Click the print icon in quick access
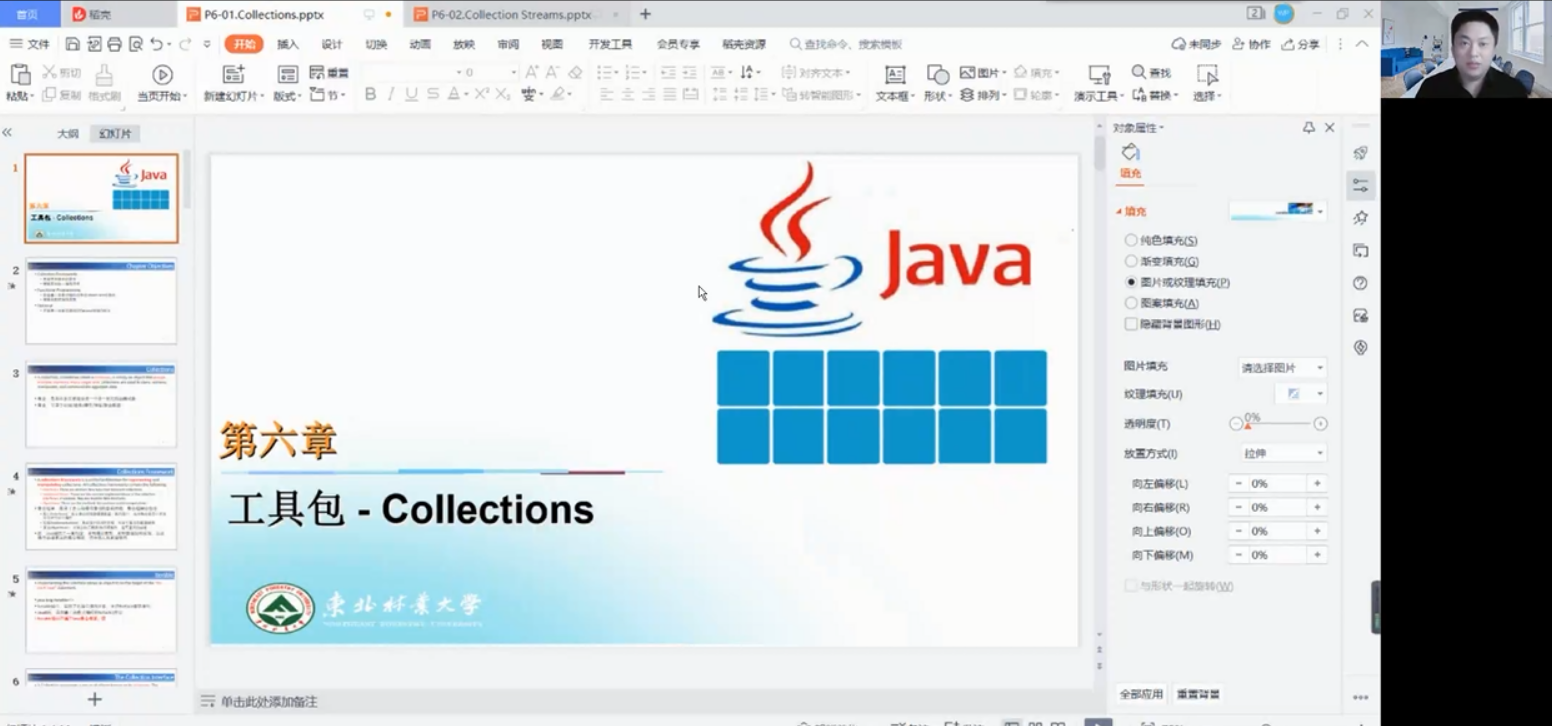1552x726 pixels. click(115, 44)
